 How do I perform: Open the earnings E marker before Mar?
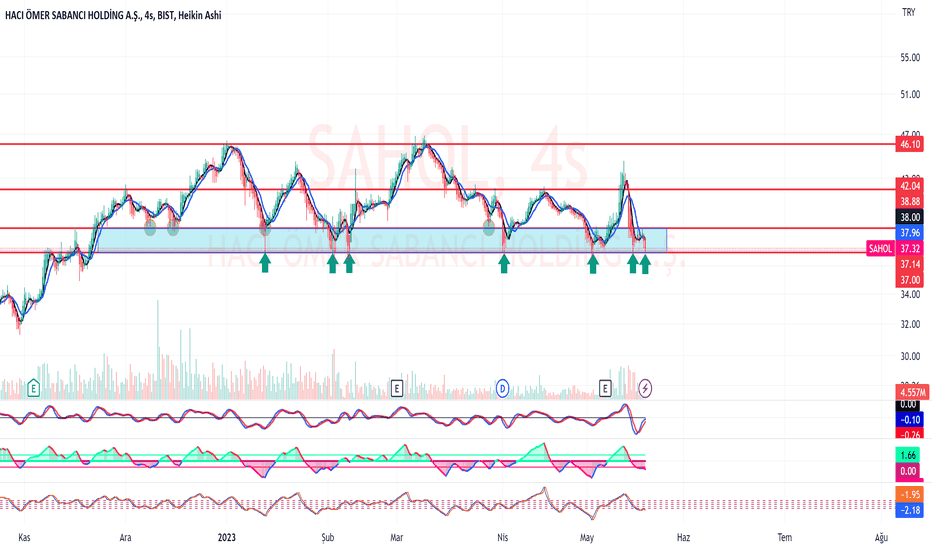(396, 389)
